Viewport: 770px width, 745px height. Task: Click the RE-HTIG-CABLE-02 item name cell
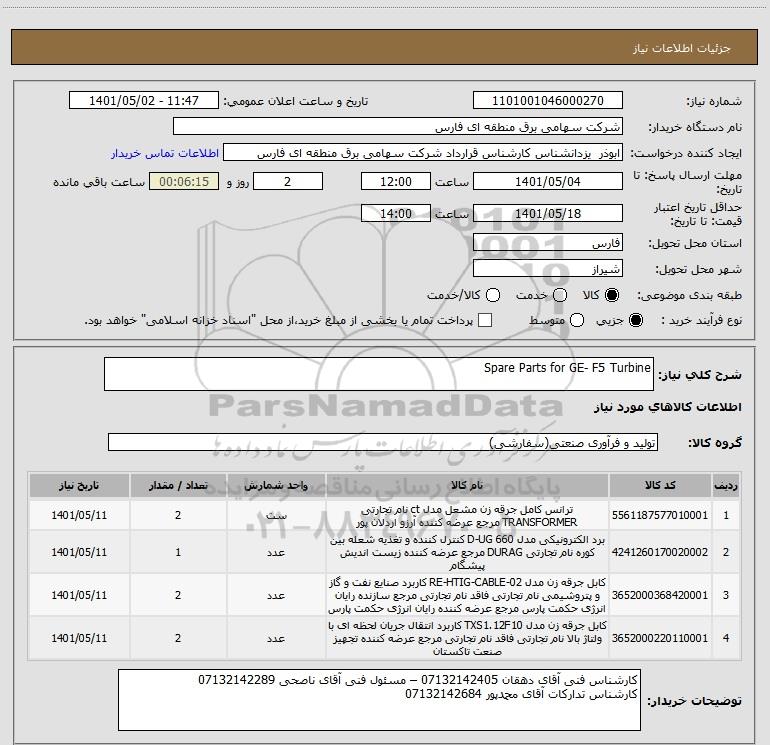tap(467, 595)
